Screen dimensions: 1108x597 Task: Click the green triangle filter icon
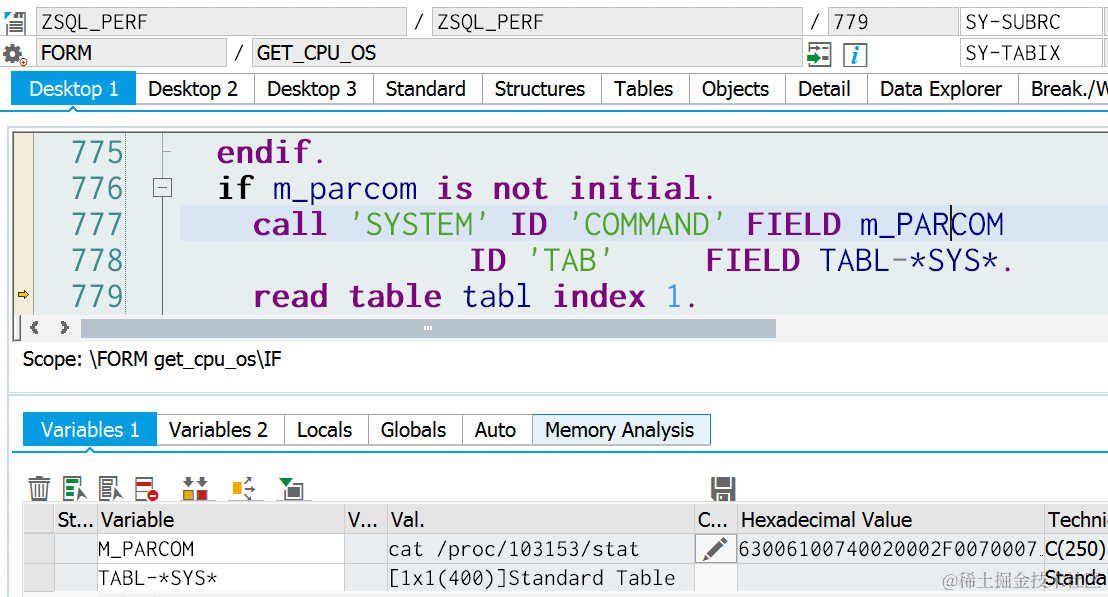[x=291, y=488]
